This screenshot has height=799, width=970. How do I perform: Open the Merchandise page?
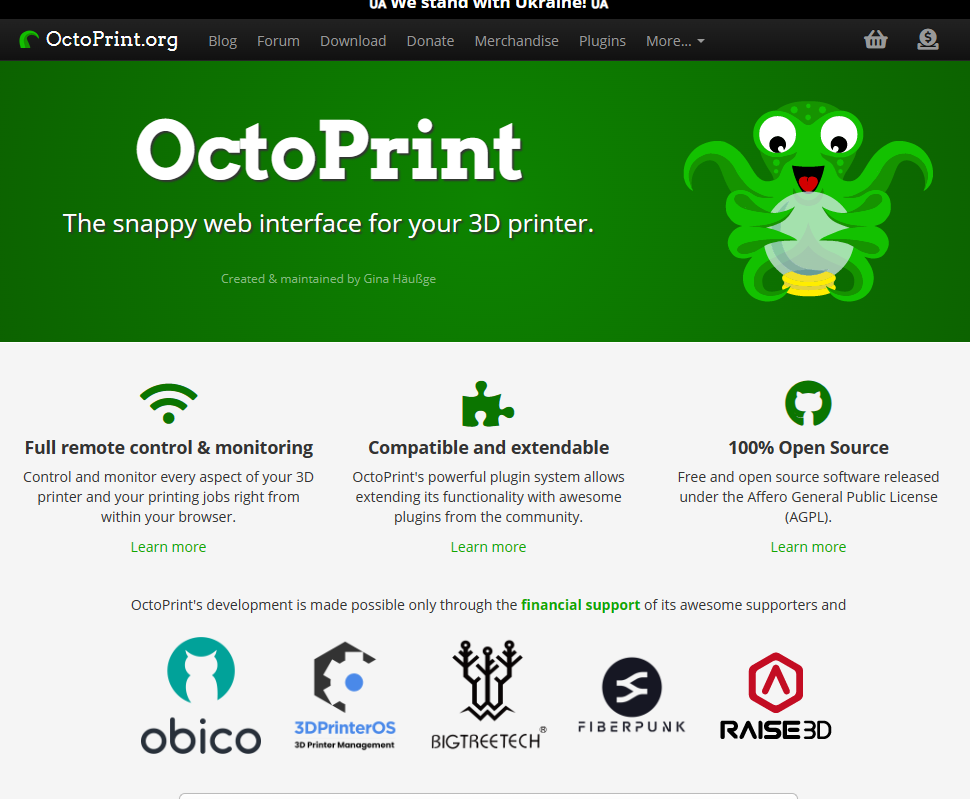(x=517, y=41)
